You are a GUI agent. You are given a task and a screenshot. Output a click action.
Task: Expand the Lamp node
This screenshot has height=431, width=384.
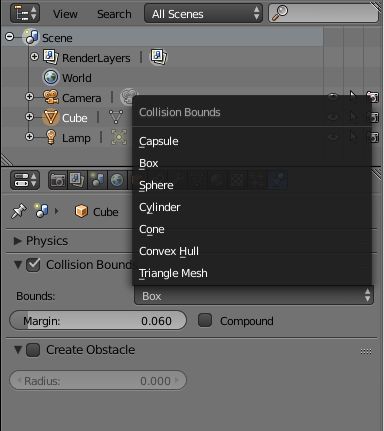point(29,136)
